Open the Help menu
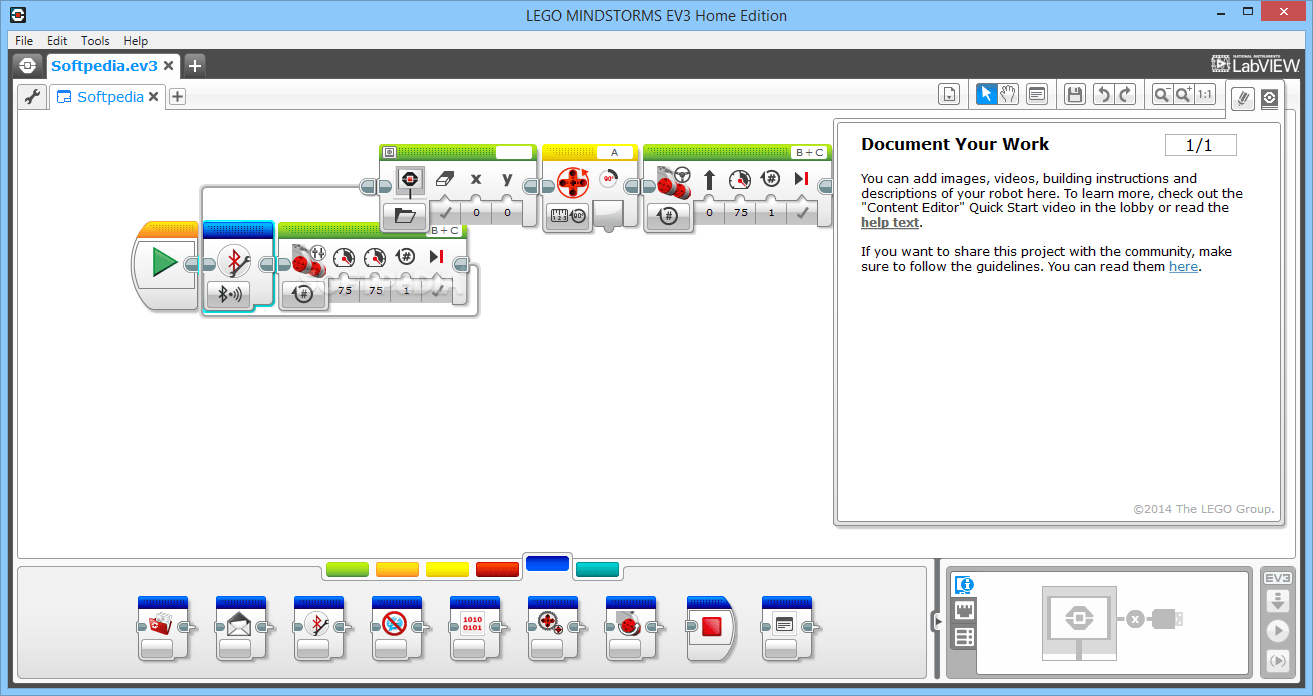 point(136,41)
